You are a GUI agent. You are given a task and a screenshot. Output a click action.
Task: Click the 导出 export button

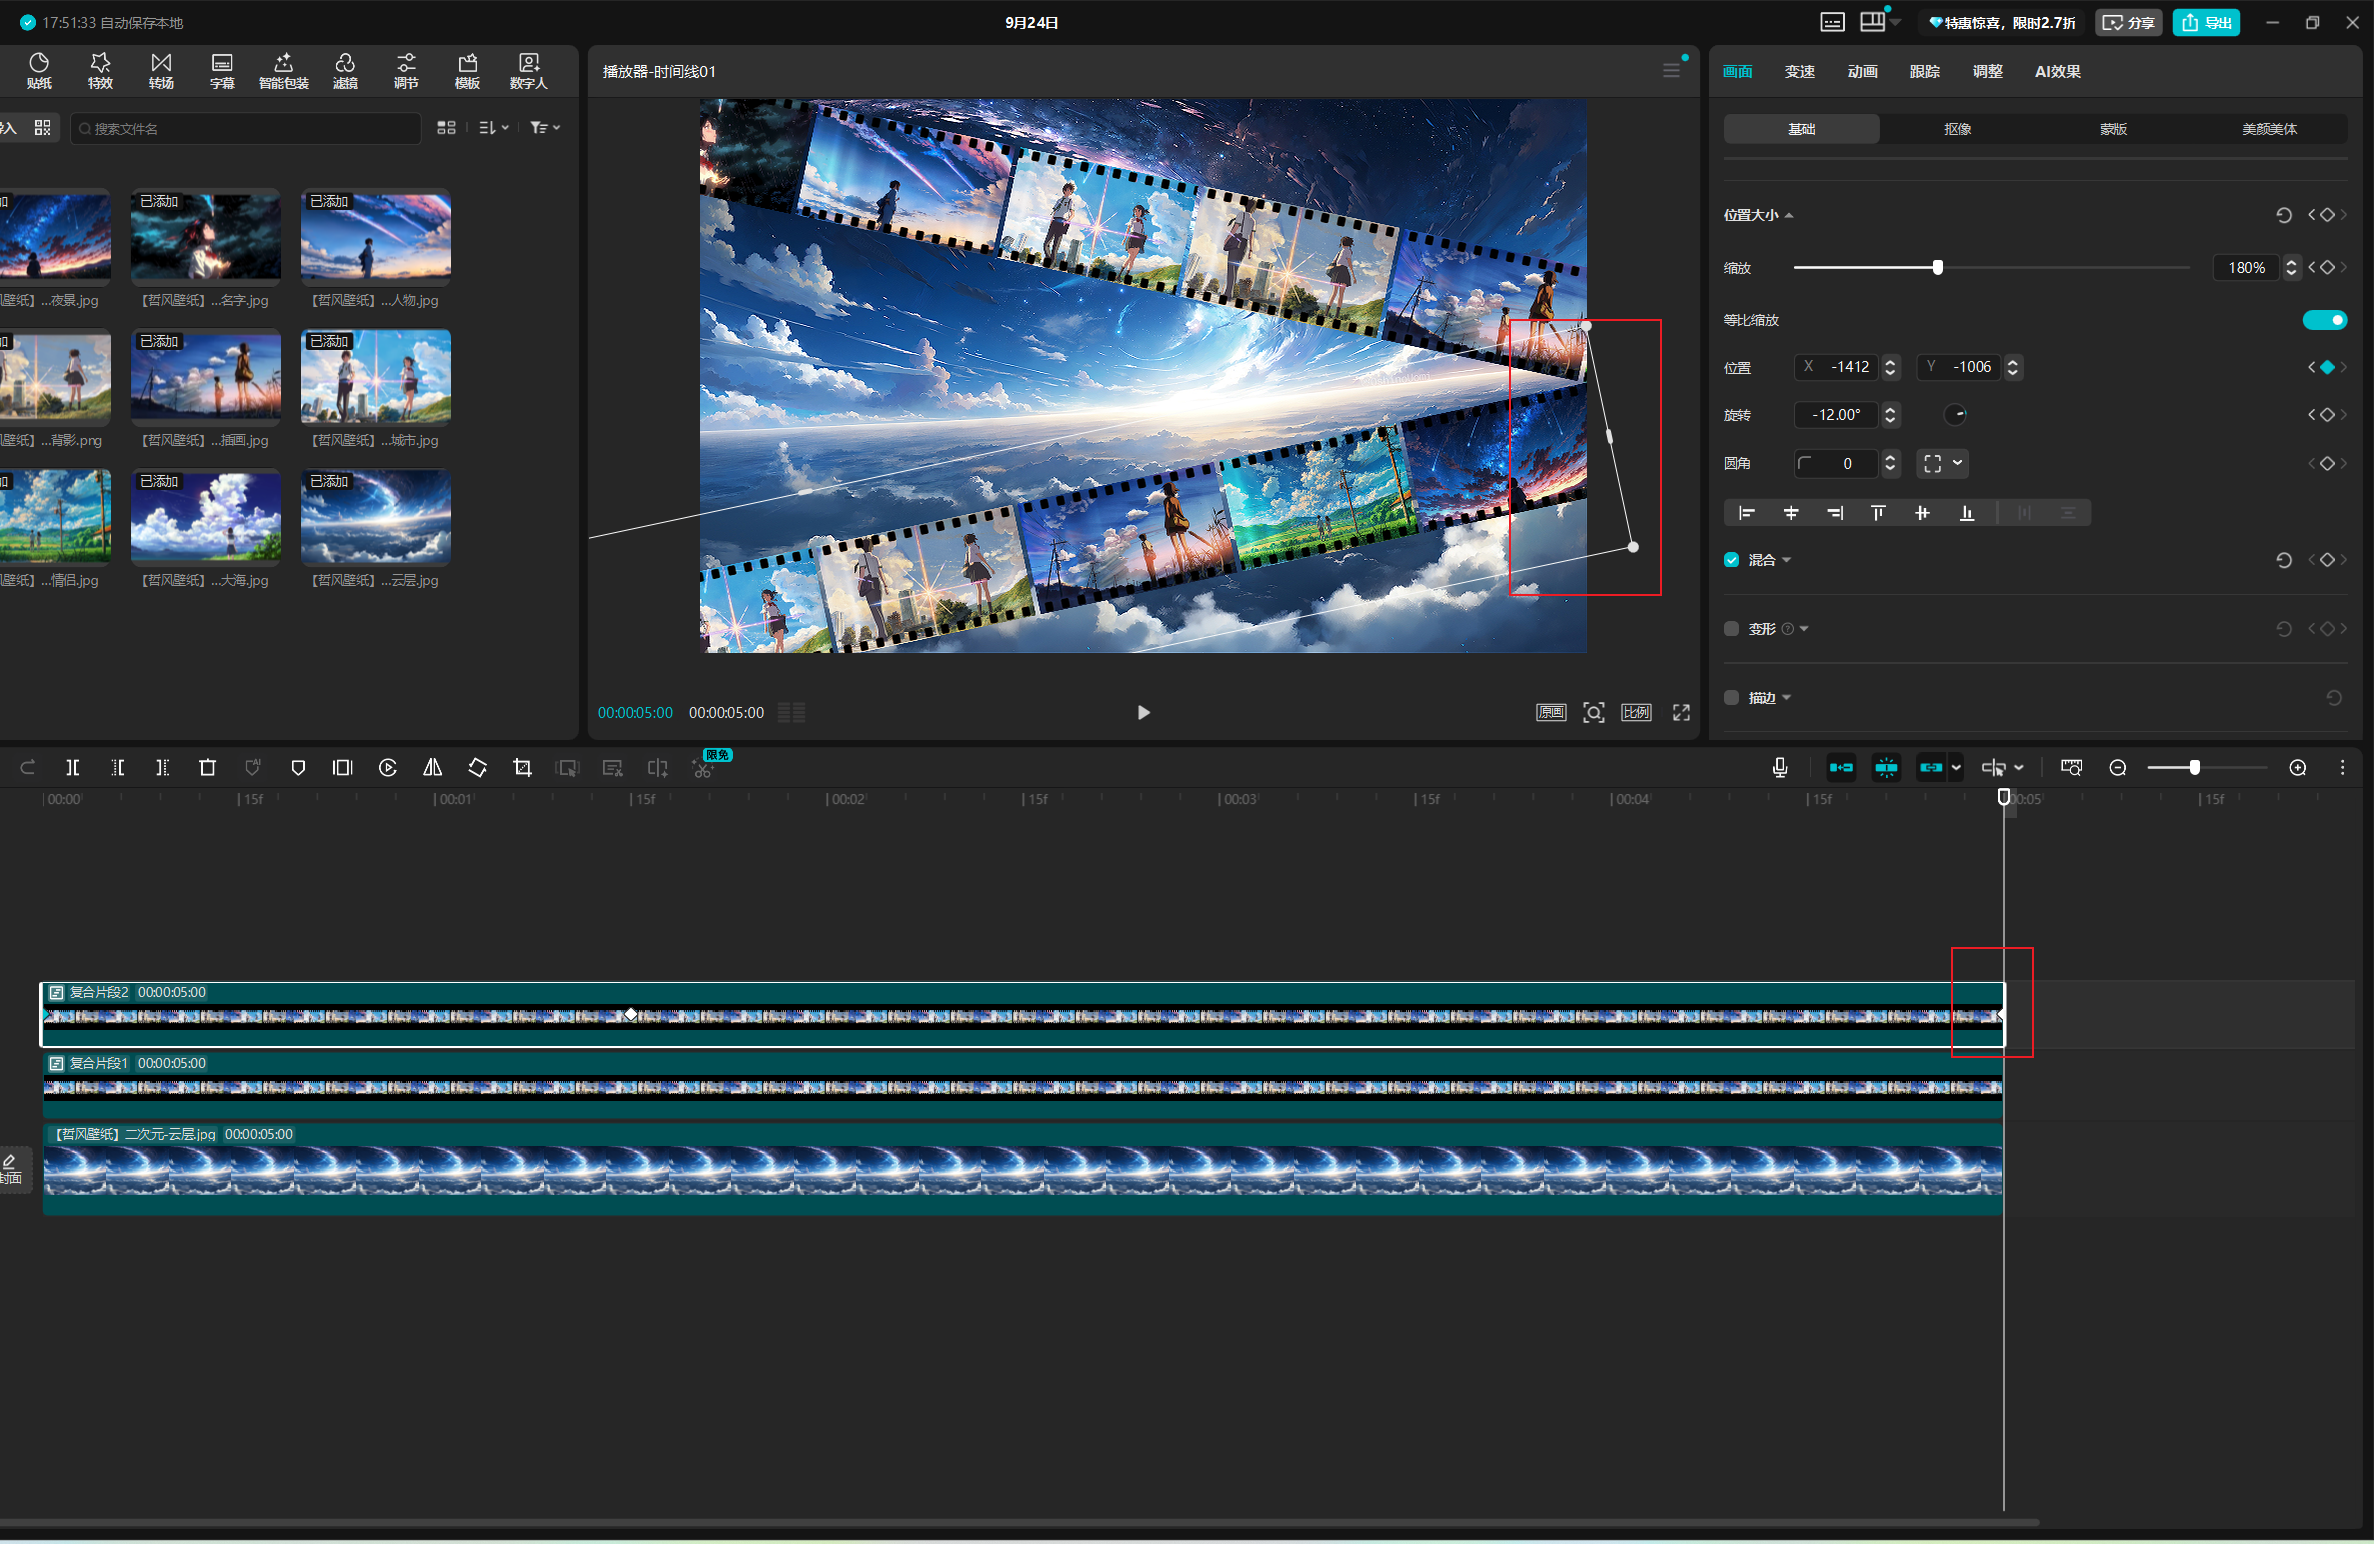(x=2206, y=22)
